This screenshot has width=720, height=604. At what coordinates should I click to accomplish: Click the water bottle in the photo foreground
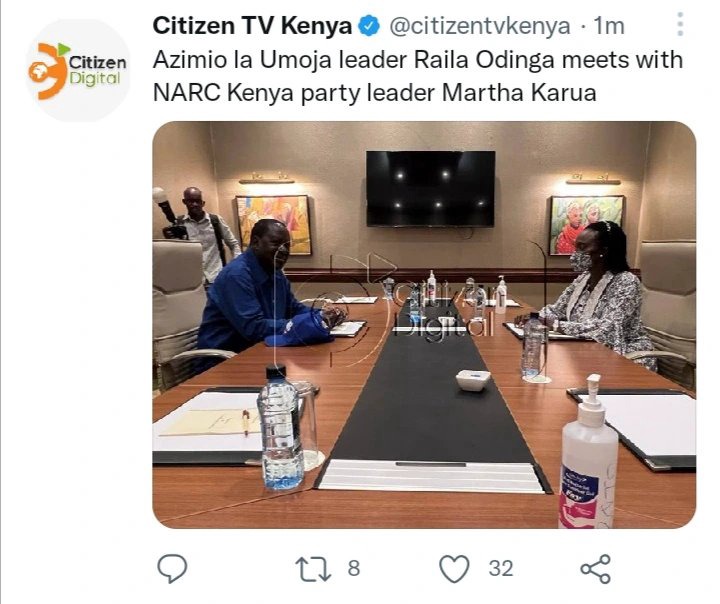(x=280, y=427)
